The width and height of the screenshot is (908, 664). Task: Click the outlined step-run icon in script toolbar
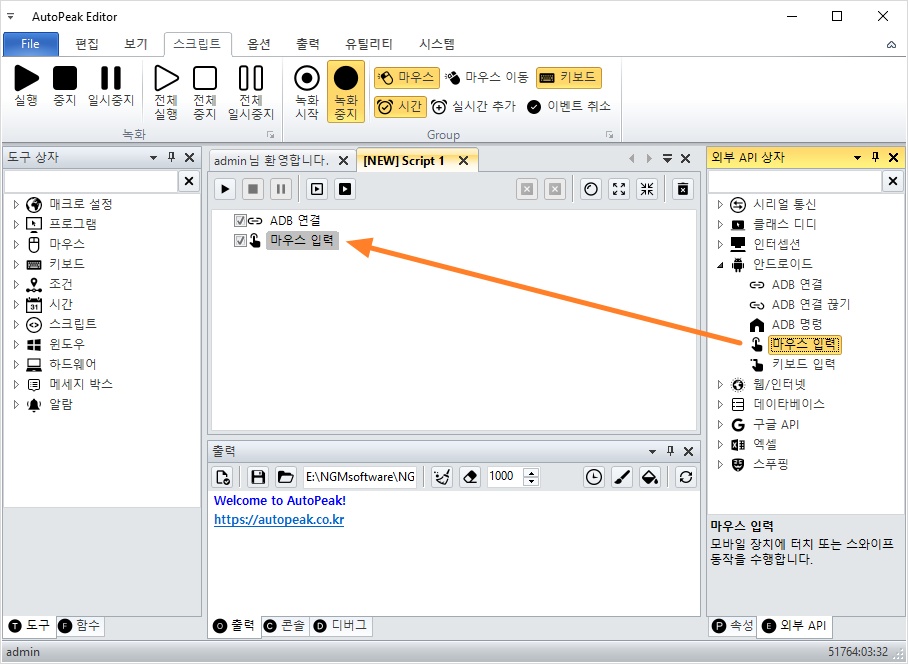317,189
